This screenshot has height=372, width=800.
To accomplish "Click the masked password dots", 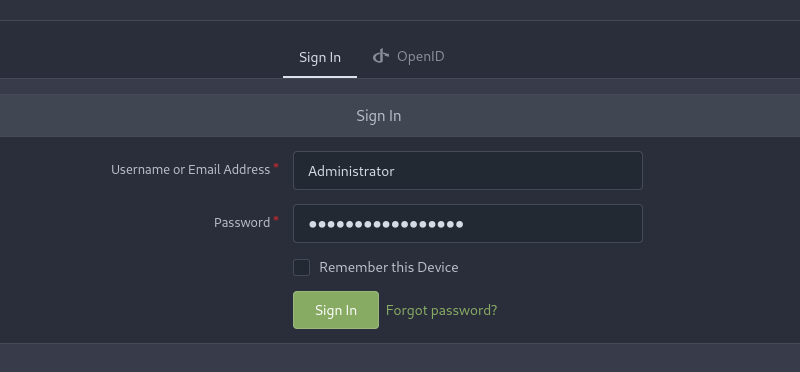I will 386,224.
